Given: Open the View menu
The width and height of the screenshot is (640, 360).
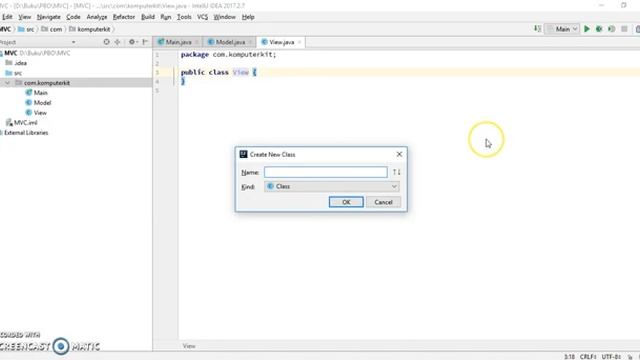Looking at the screenshot, I should (24, 17).
